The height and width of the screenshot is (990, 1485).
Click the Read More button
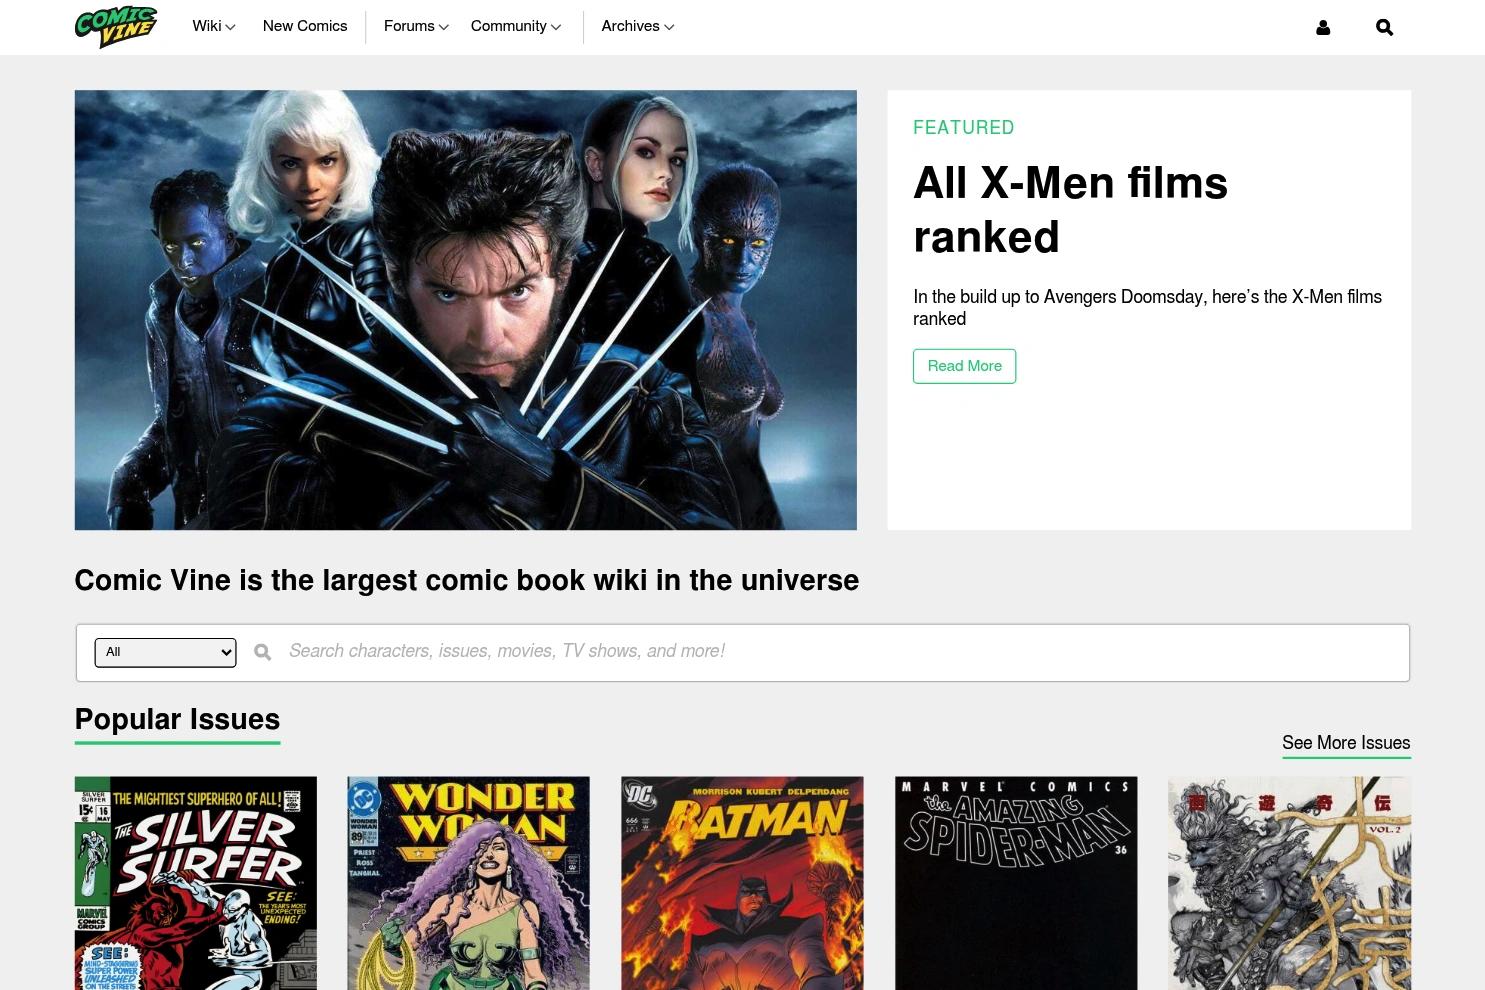(x=964, y=366)
